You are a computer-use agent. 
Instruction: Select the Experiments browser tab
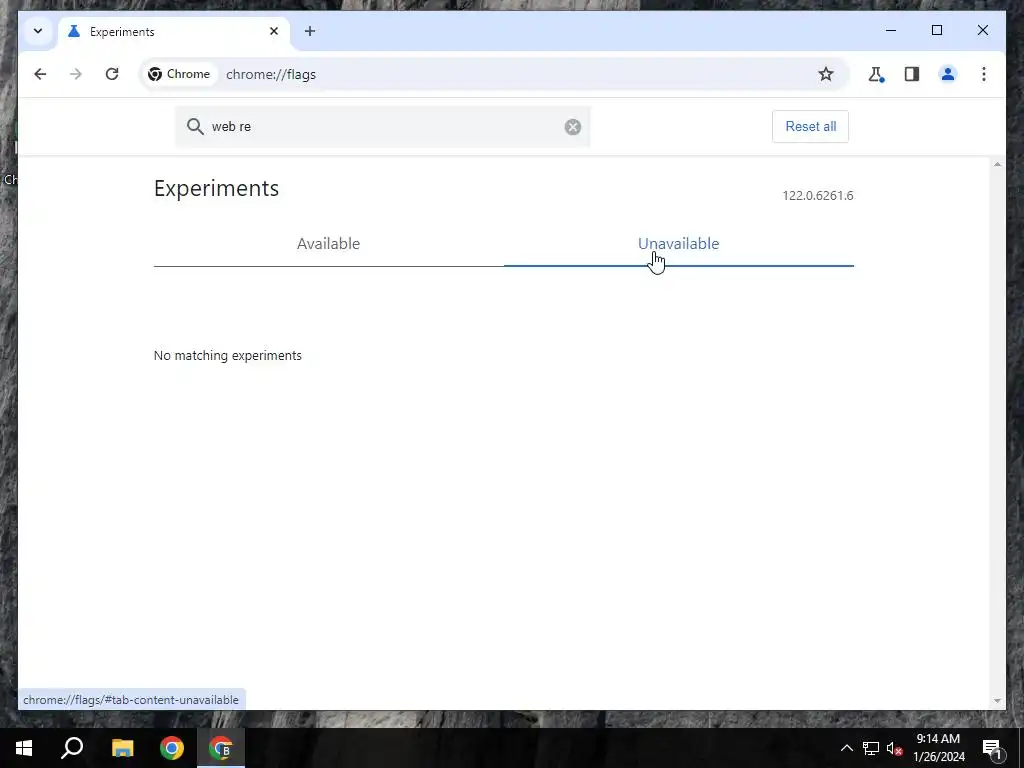coord(174,31)
